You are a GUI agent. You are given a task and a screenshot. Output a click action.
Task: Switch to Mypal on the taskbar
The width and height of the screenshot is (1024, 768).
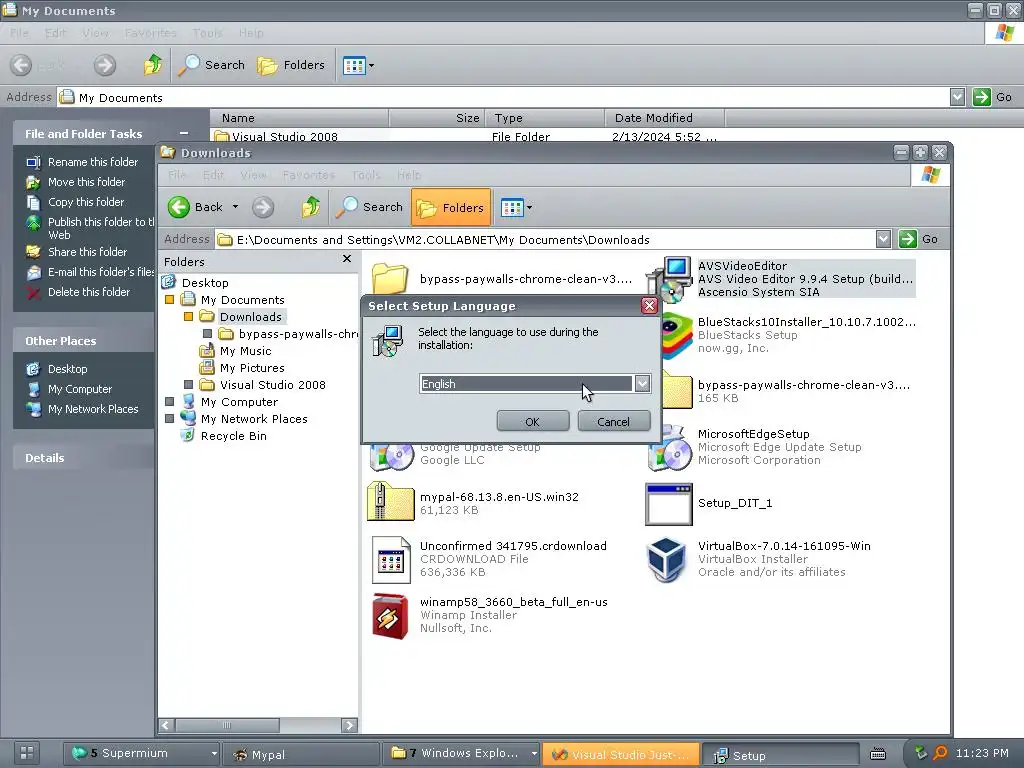tap(300, 754)
